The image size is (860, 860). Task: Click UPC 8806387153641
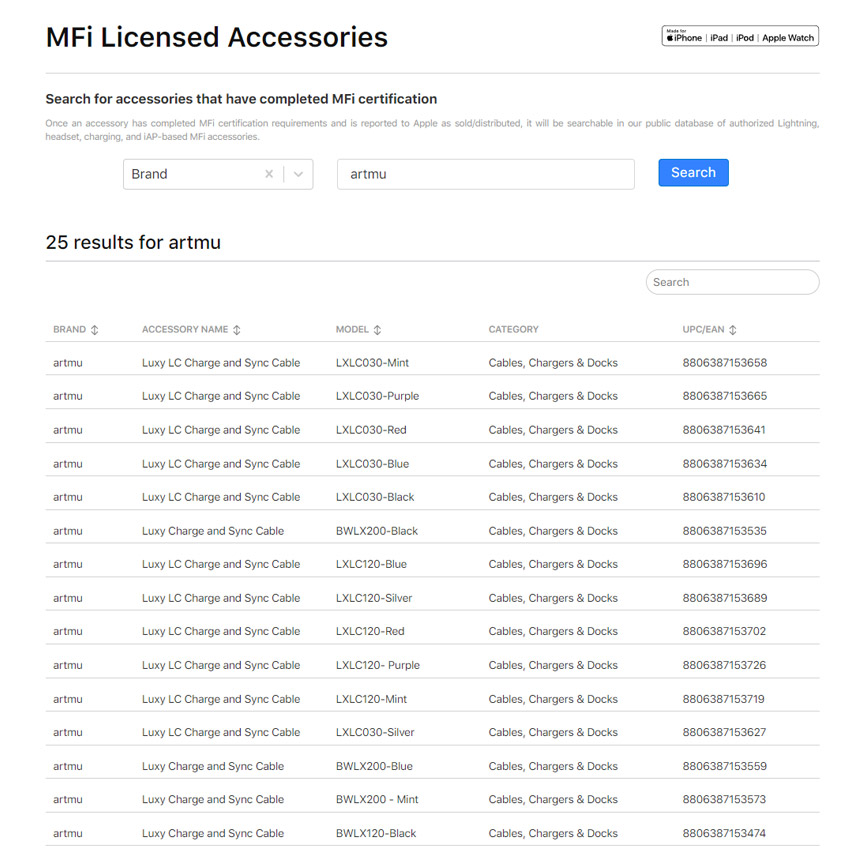pyautogui.click(x=724, y=430)
